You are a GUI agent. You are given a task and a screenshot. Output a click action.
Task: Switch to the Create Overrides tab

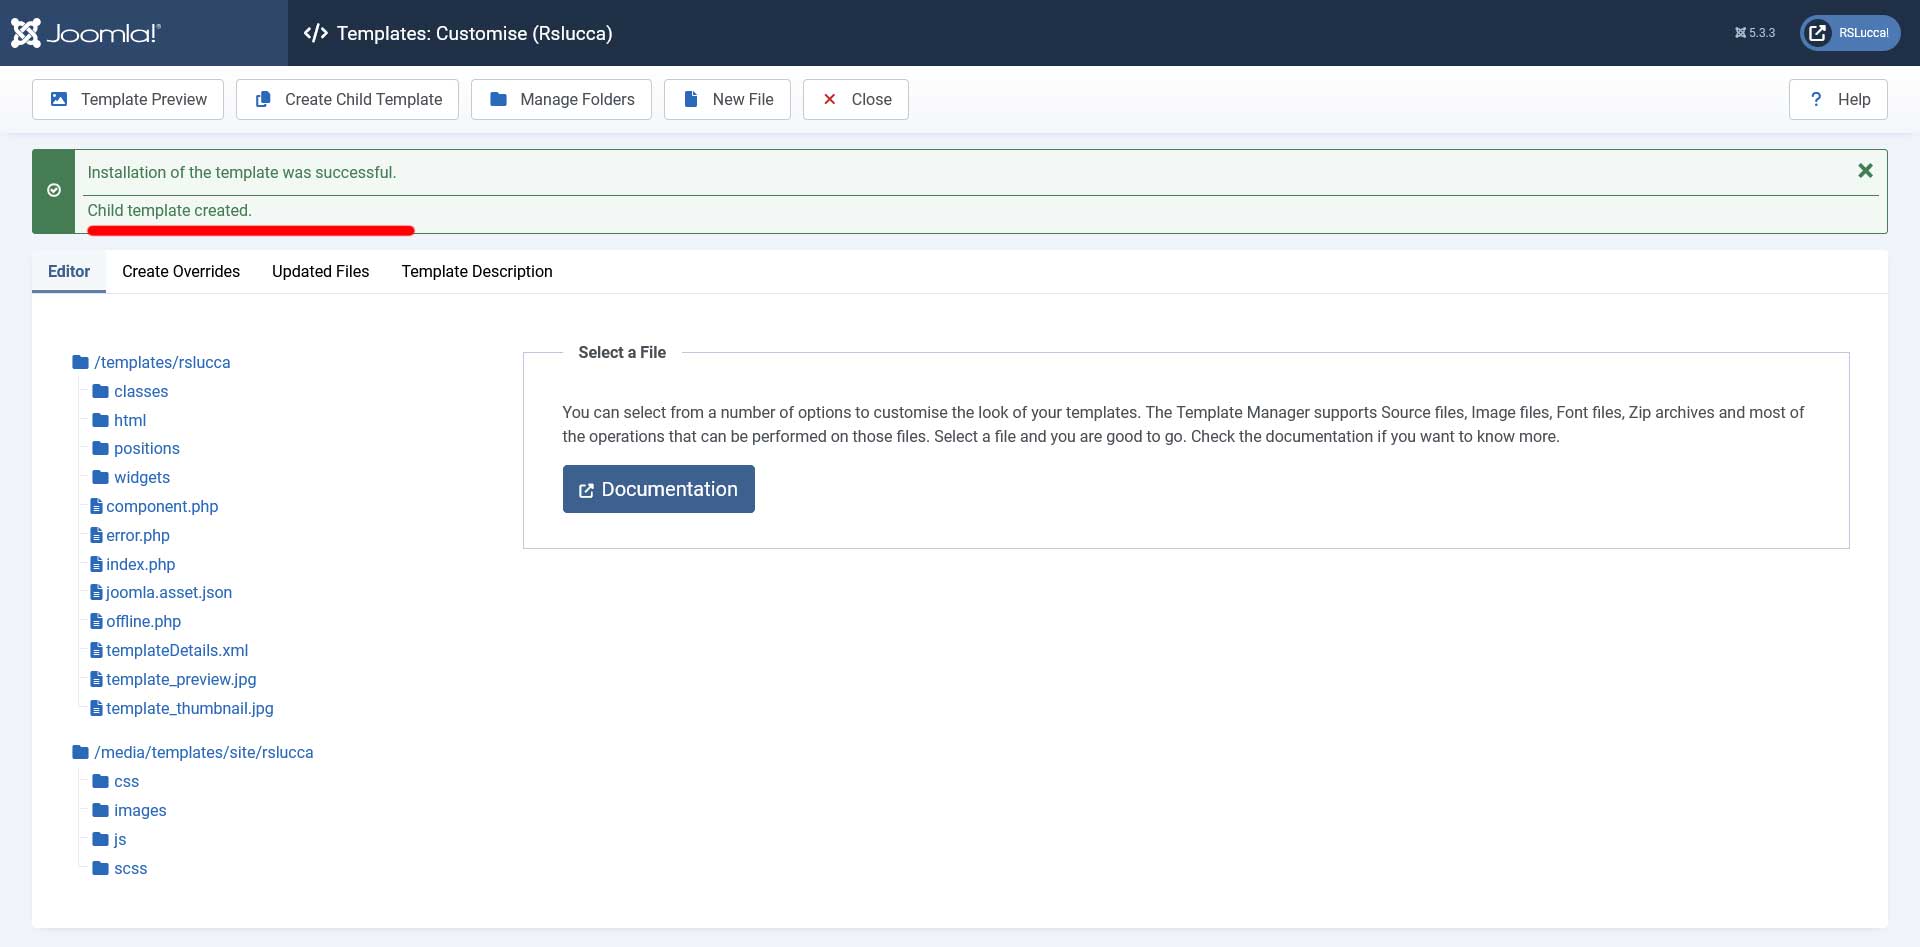[181, 271]
